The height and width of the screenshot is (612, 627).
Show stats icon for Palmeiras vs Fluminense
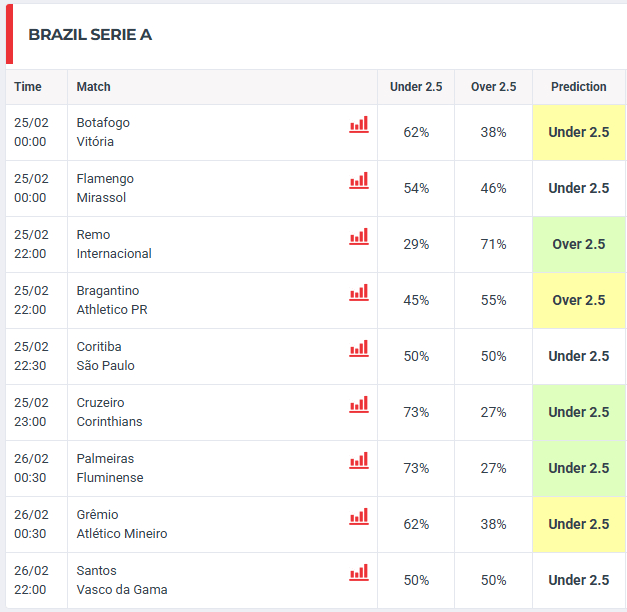[x=358, y=461]
